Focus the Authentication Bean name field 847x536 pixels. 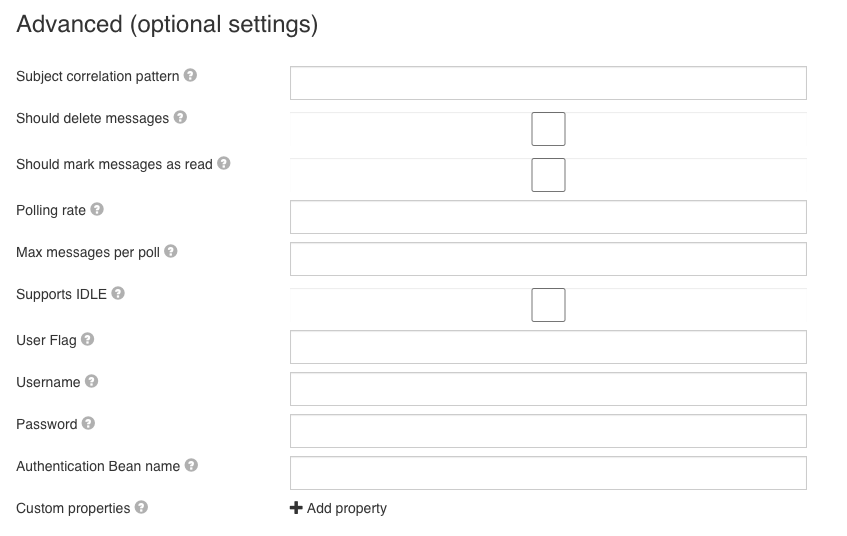click(x=548, y=473)
